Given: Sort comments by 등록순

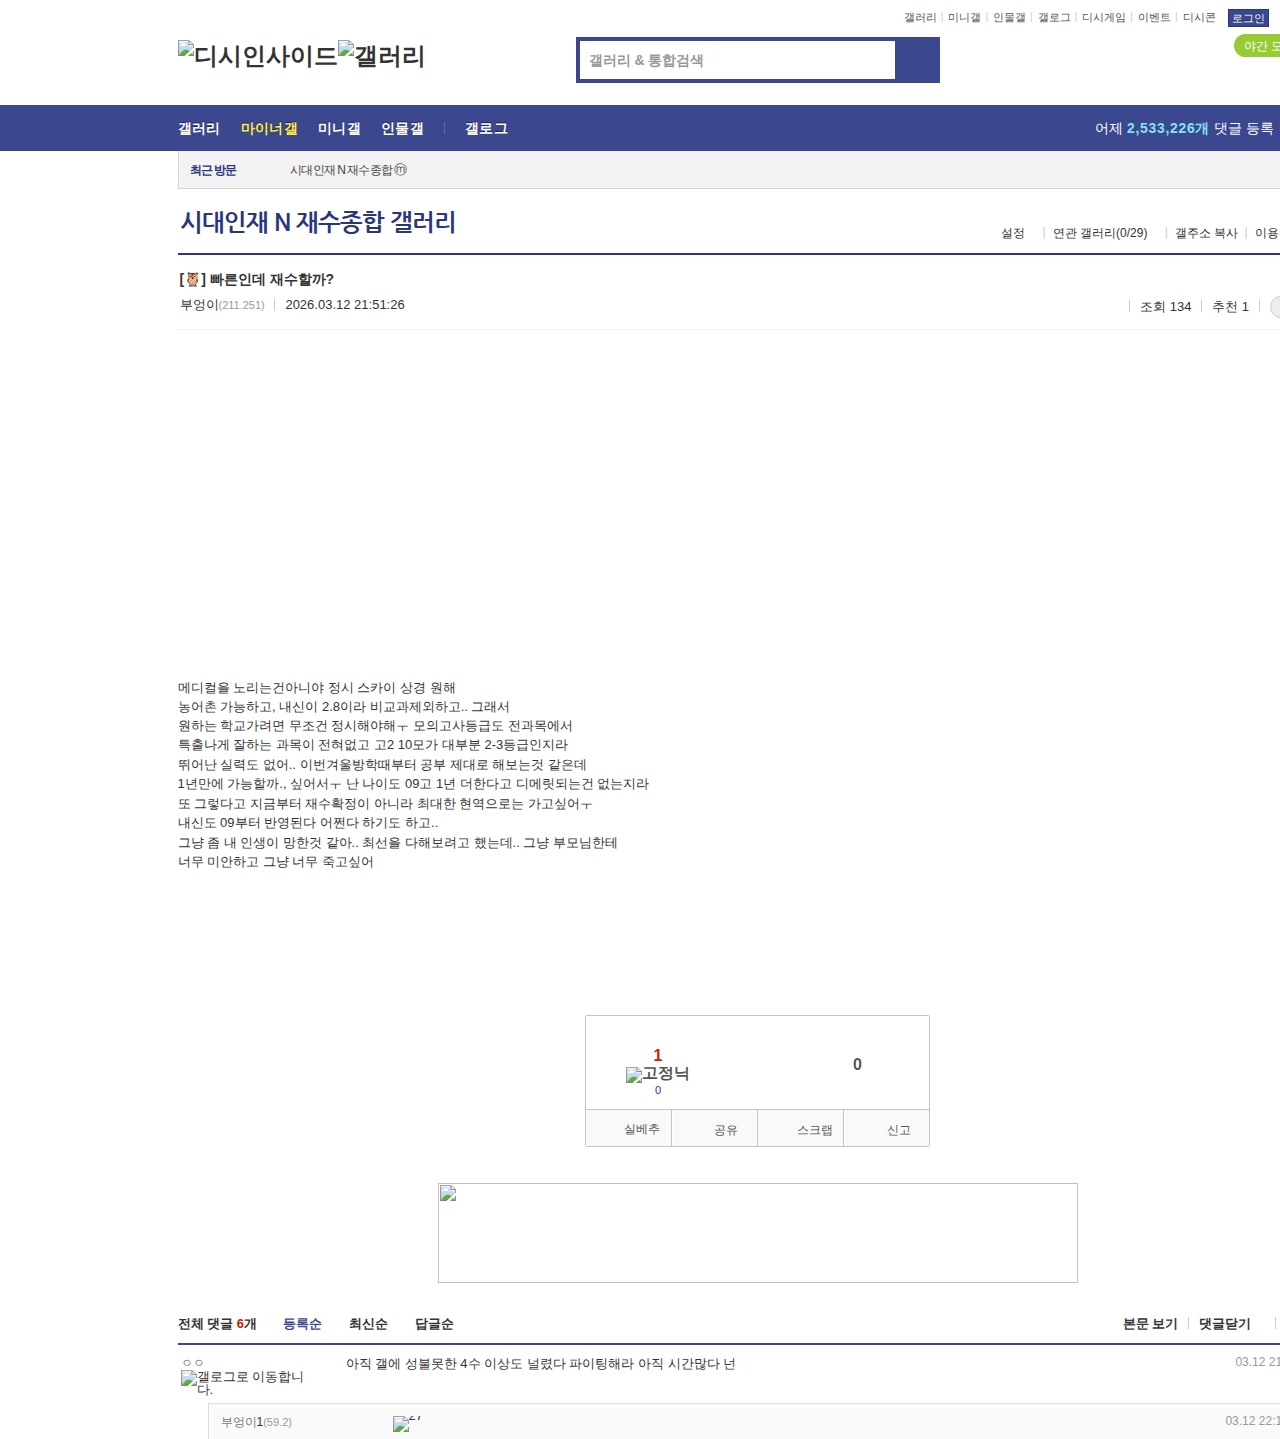Looking at the screenshot, I should [302, 1324].
